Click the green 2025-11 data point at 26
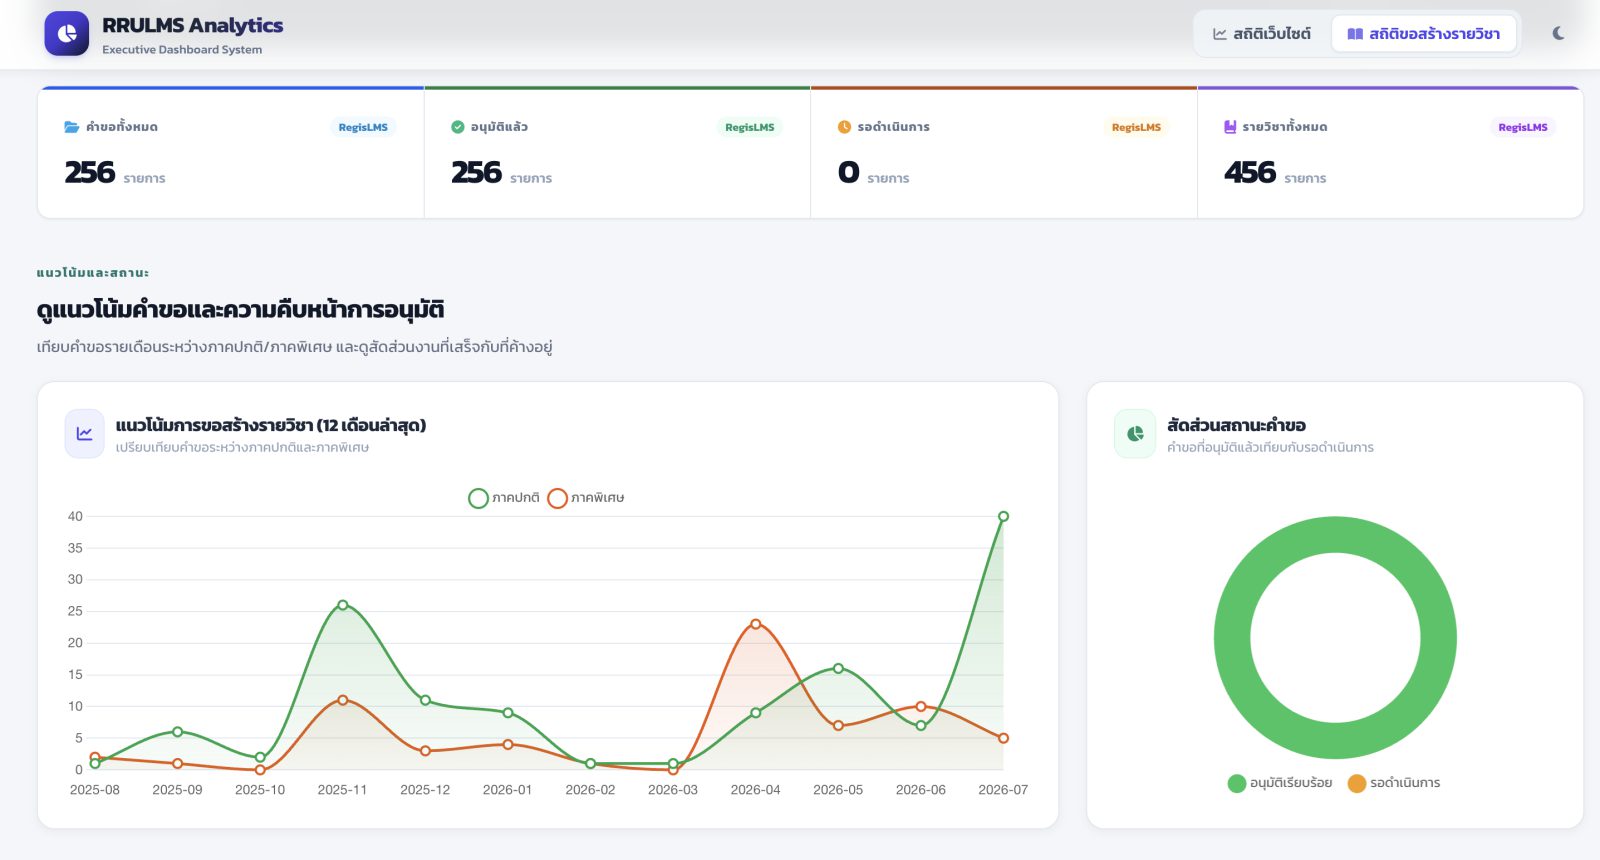 pyautogui.click(x=343, y=605)
